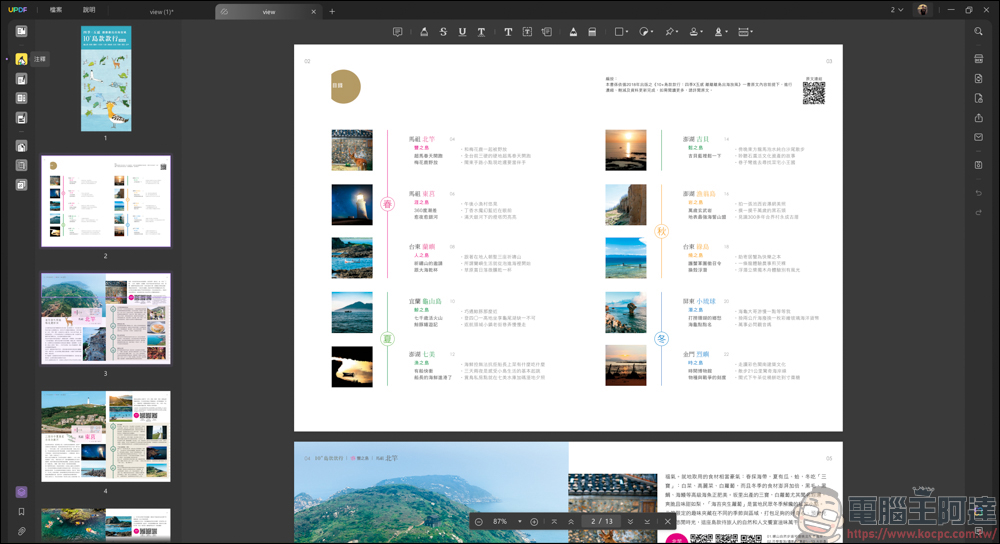Image resolution: width=1000 pixels, height=544 pixels.
Task: Open the Attachments paperclip icon
Action: coord(21,531)
